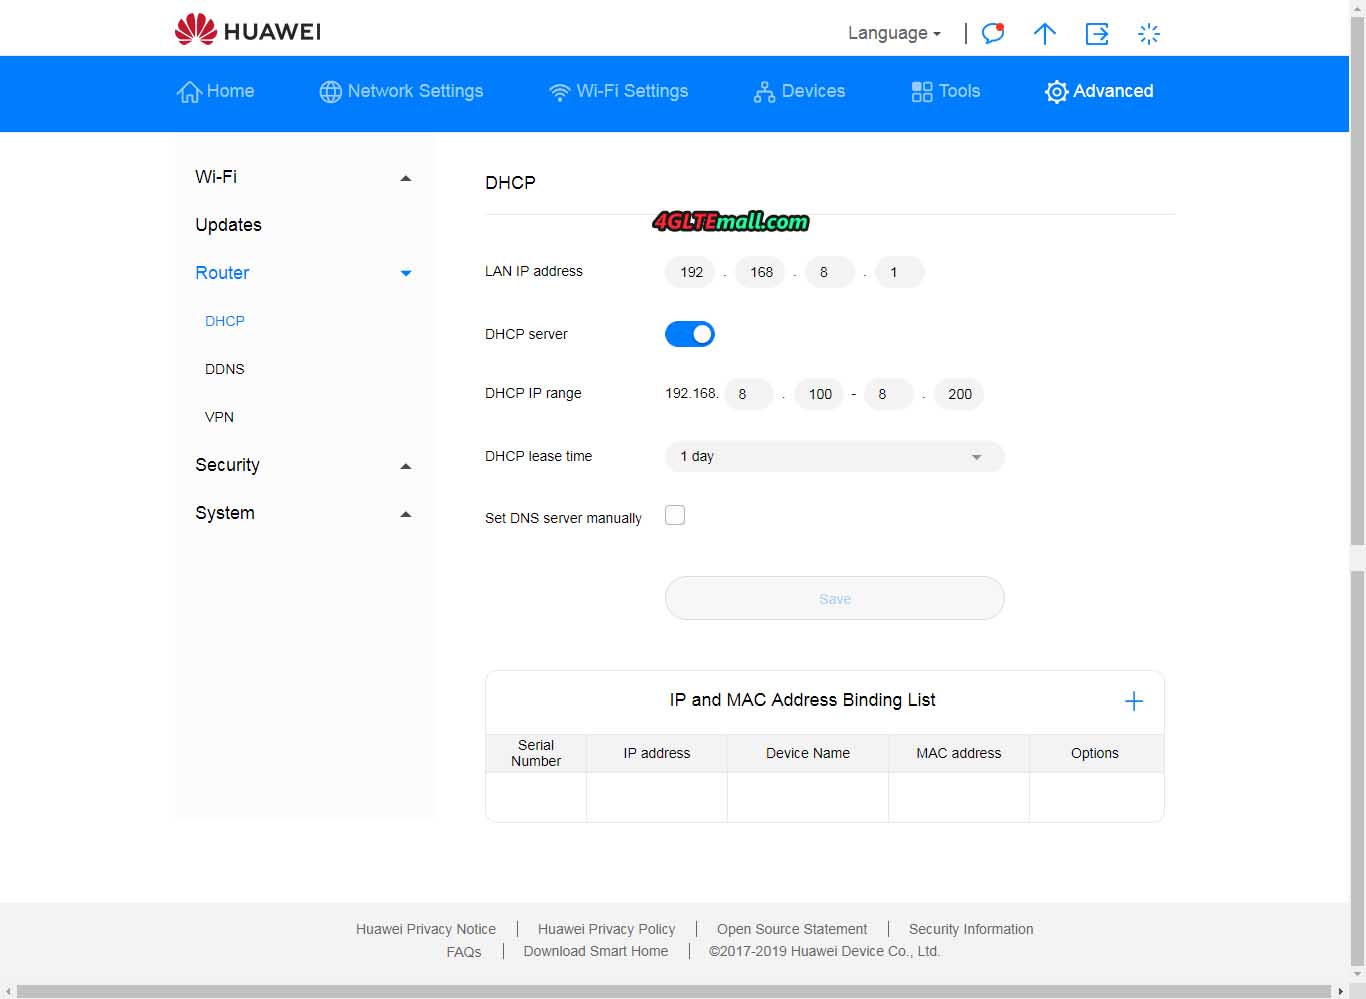The width and height of the screenshot is (1366, 999).
Task: Click the Huawei logo icon
Action: click(x=196, y=30)
